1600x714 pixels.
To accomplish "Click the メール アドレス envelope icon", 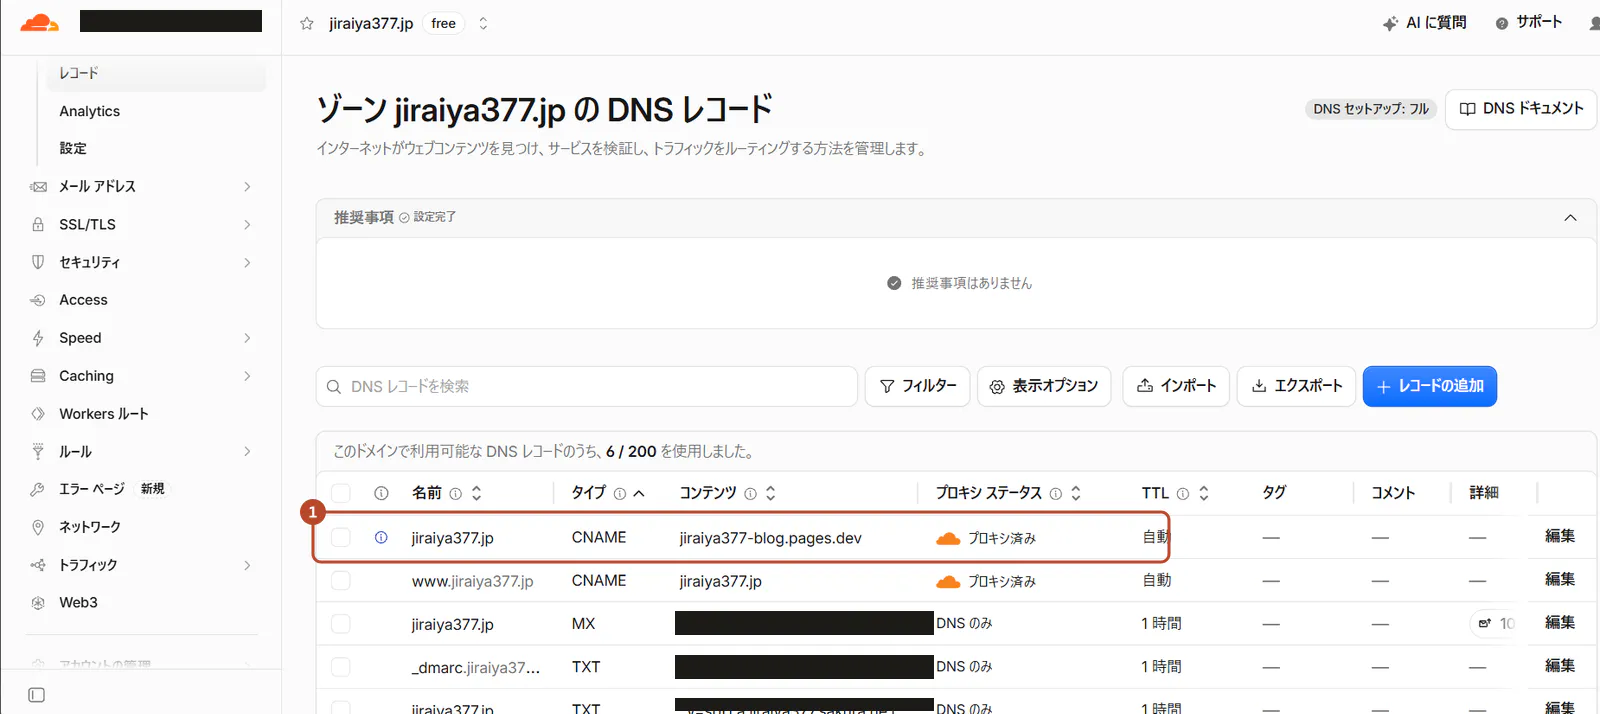I will click(x=38, y=186).
